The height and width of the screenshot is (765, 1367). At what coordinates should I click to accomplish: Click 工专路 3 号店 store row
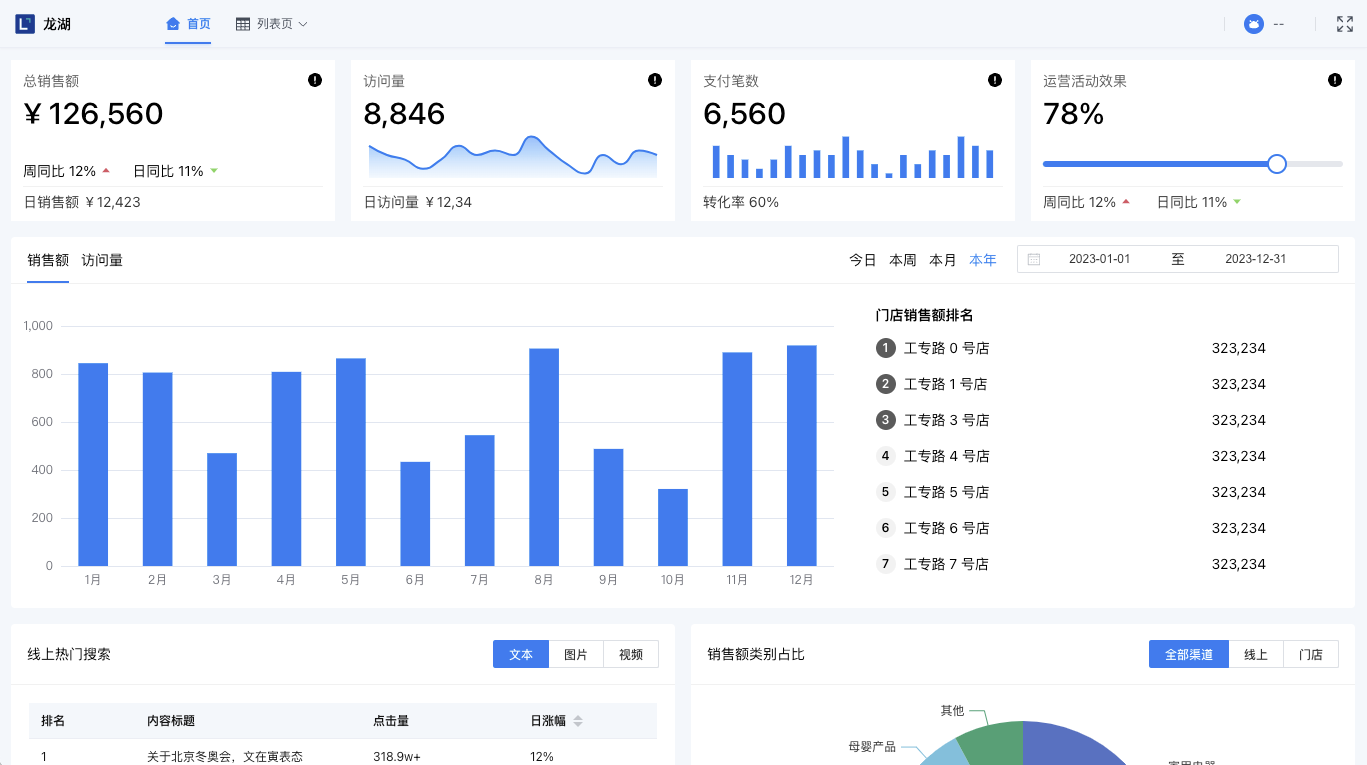(x=1071, y=420)
